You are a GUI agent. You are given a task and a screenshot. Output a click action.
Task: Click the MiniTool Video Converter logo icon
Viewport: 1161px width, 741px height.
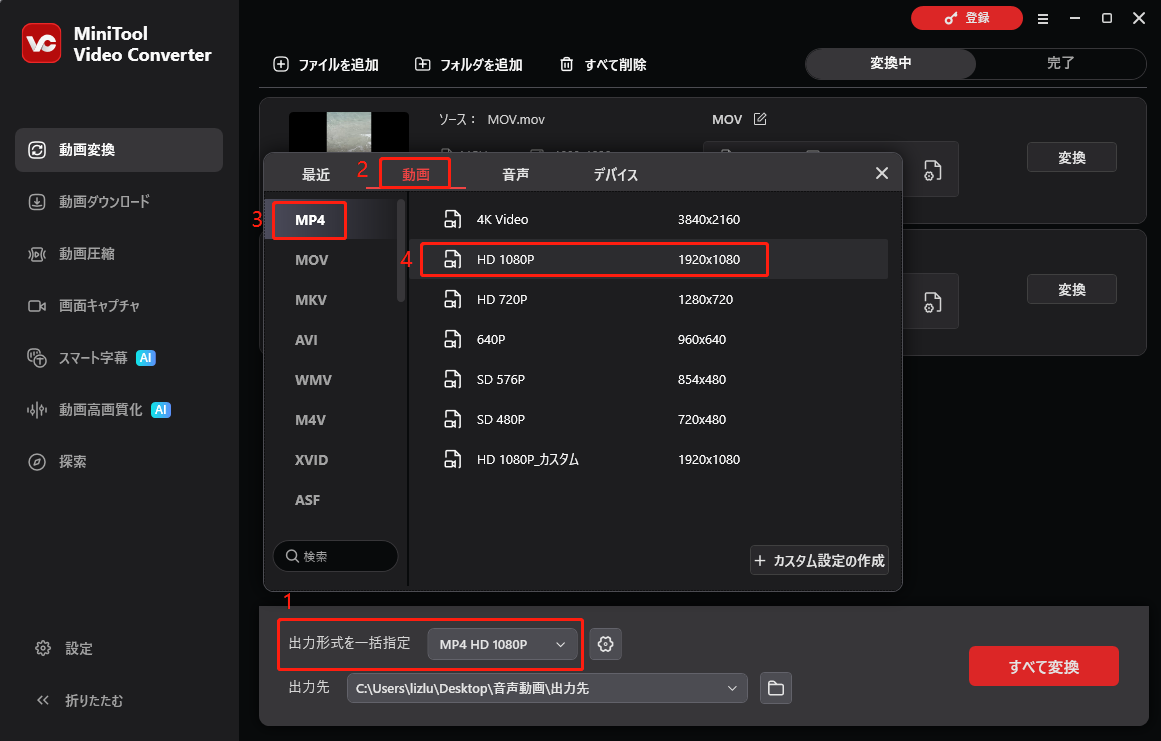click(41, 44)
